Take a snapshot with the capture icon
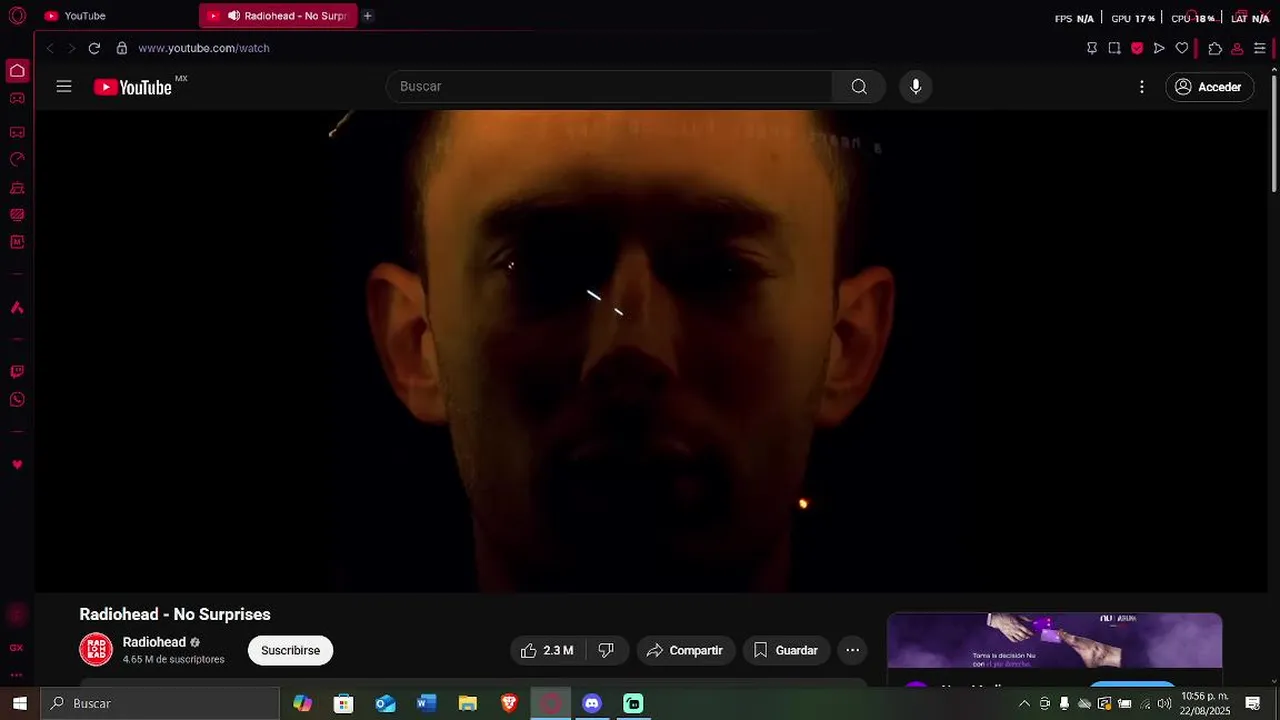This screenshot has width=1280, height=720. click(x=1115, y=48)
